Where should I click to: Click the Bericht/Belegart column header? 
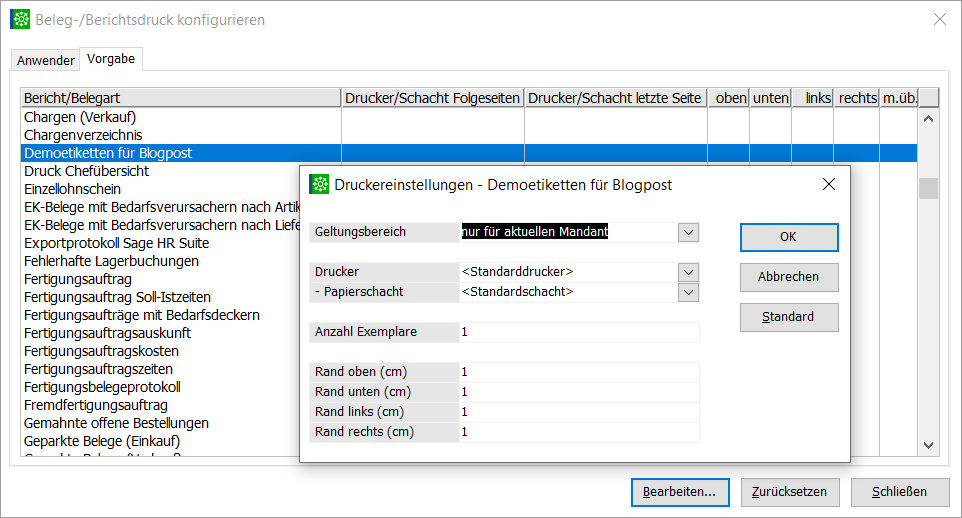point(181,98)
